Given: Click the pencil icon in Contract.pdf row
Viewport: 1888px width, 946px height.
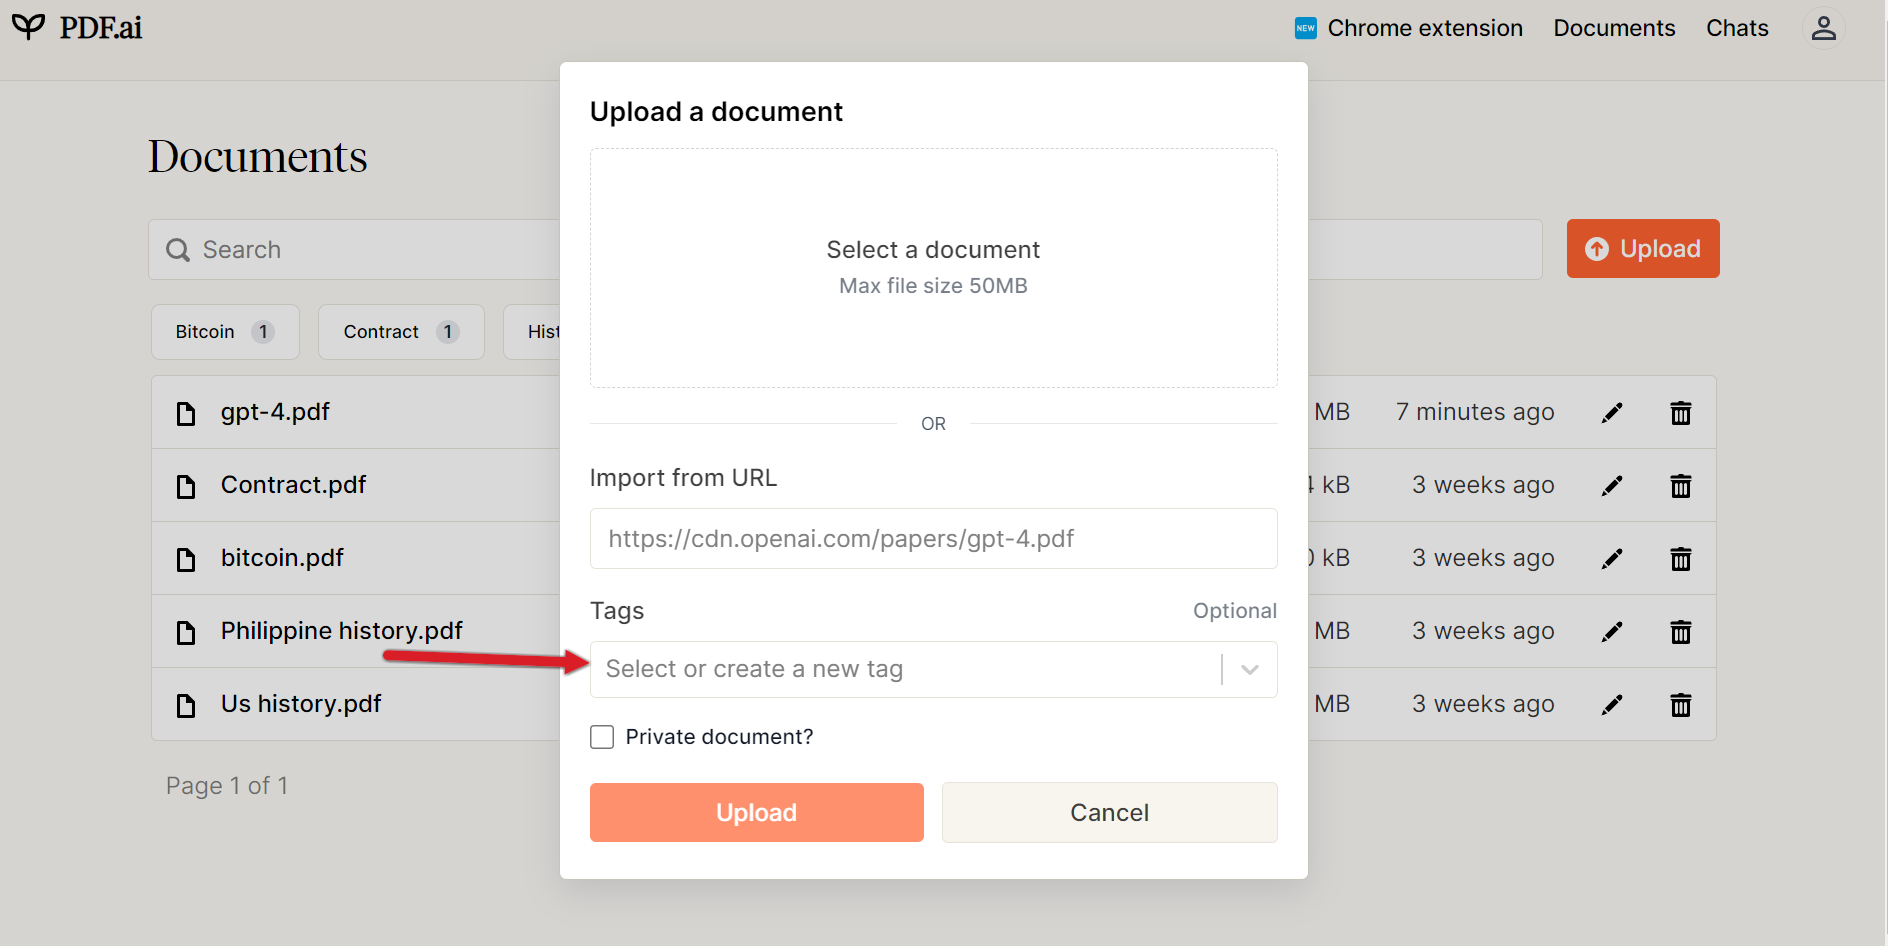Looking at the screenshot, I should click(x=1612, y=486).
